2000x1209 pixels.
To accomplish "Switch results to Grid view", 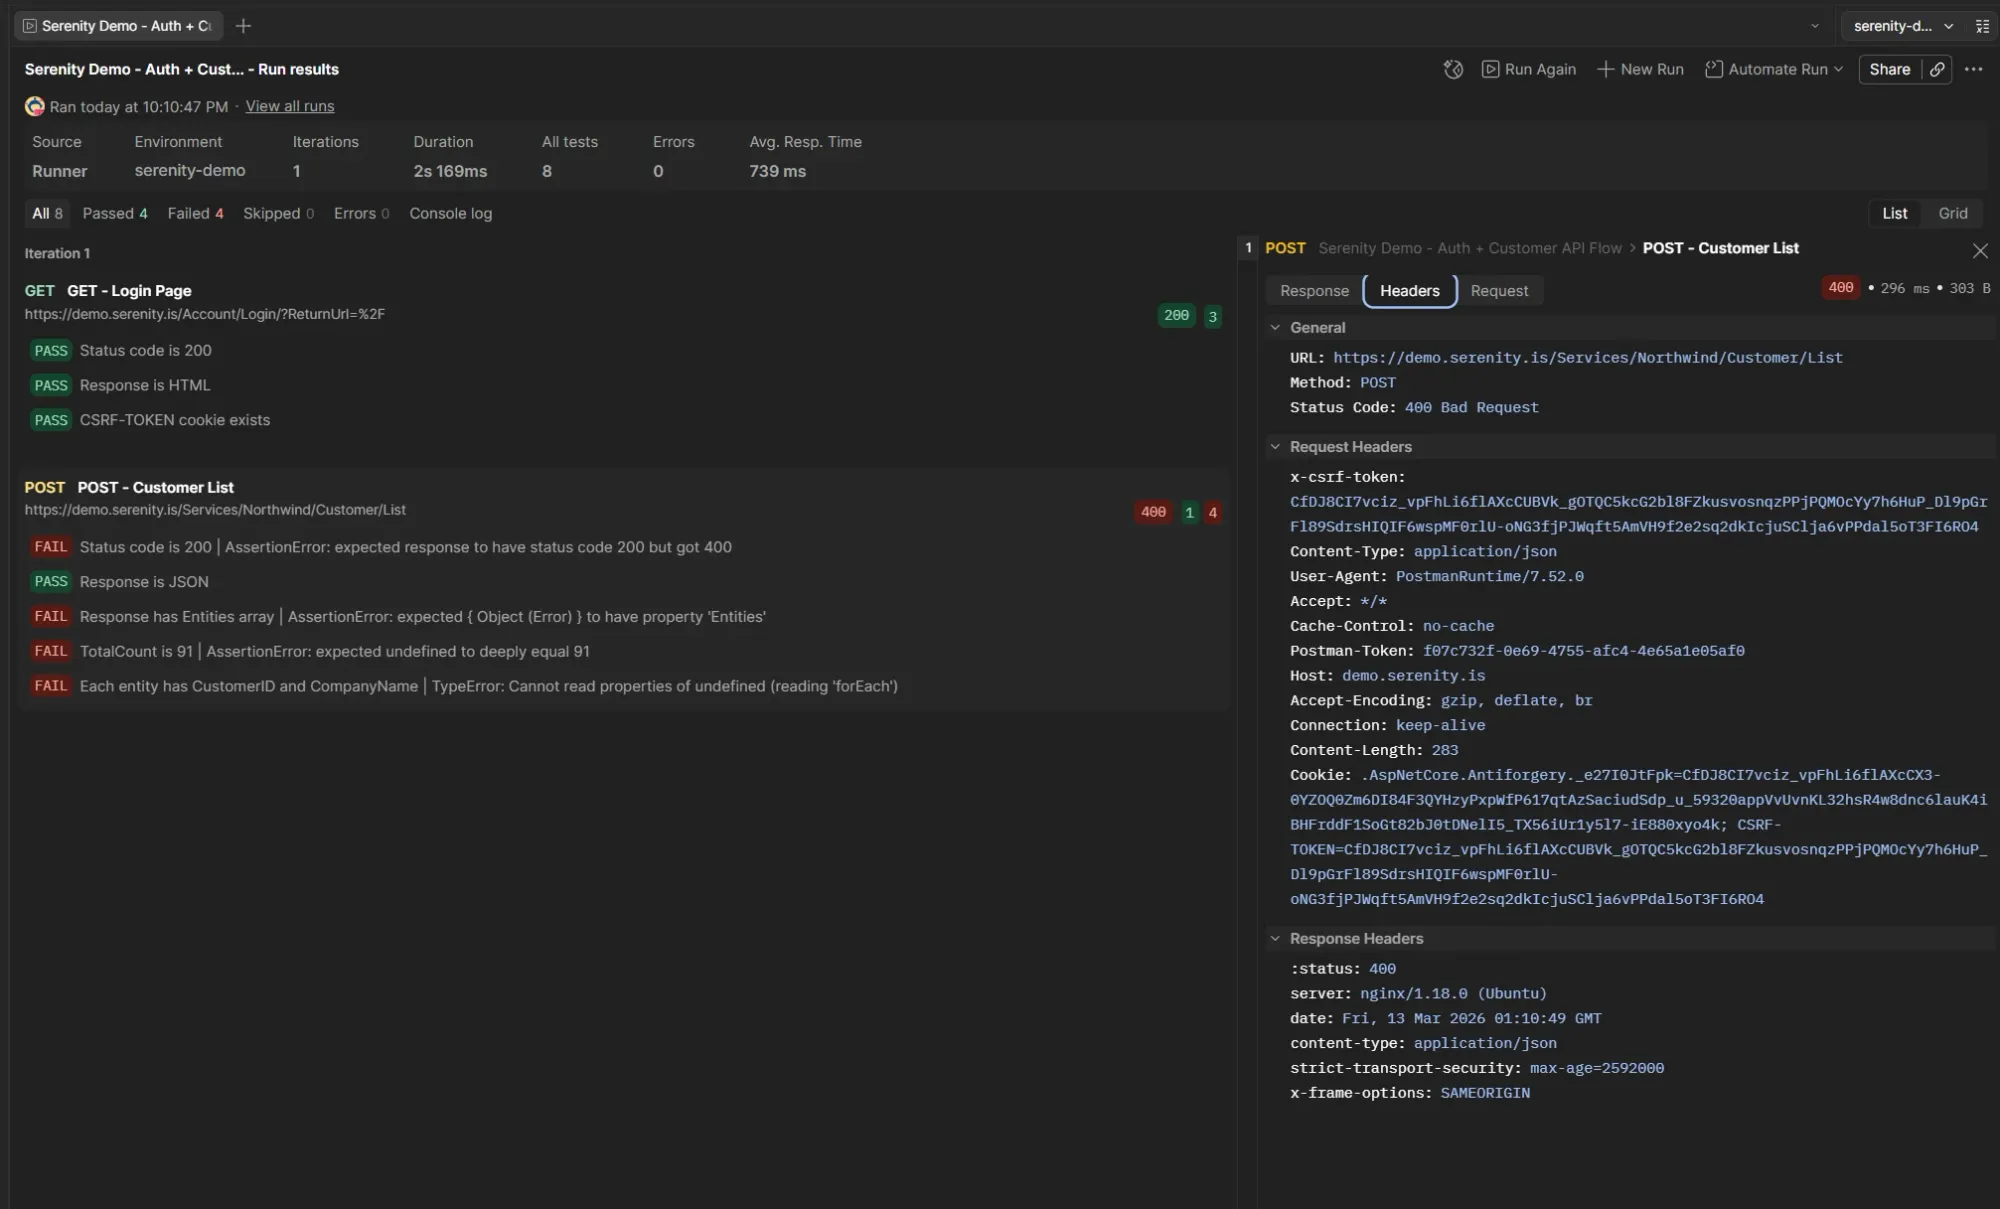I will pyautogui.click(x=1952, y=213).
